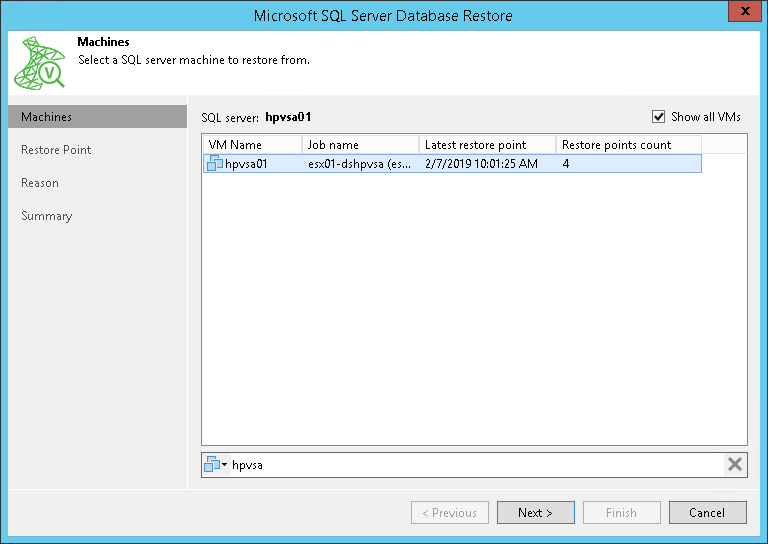Click the 2/7/2019 restore point cell
This screenshot has height=544, width=768.
[x=481, y=164]
